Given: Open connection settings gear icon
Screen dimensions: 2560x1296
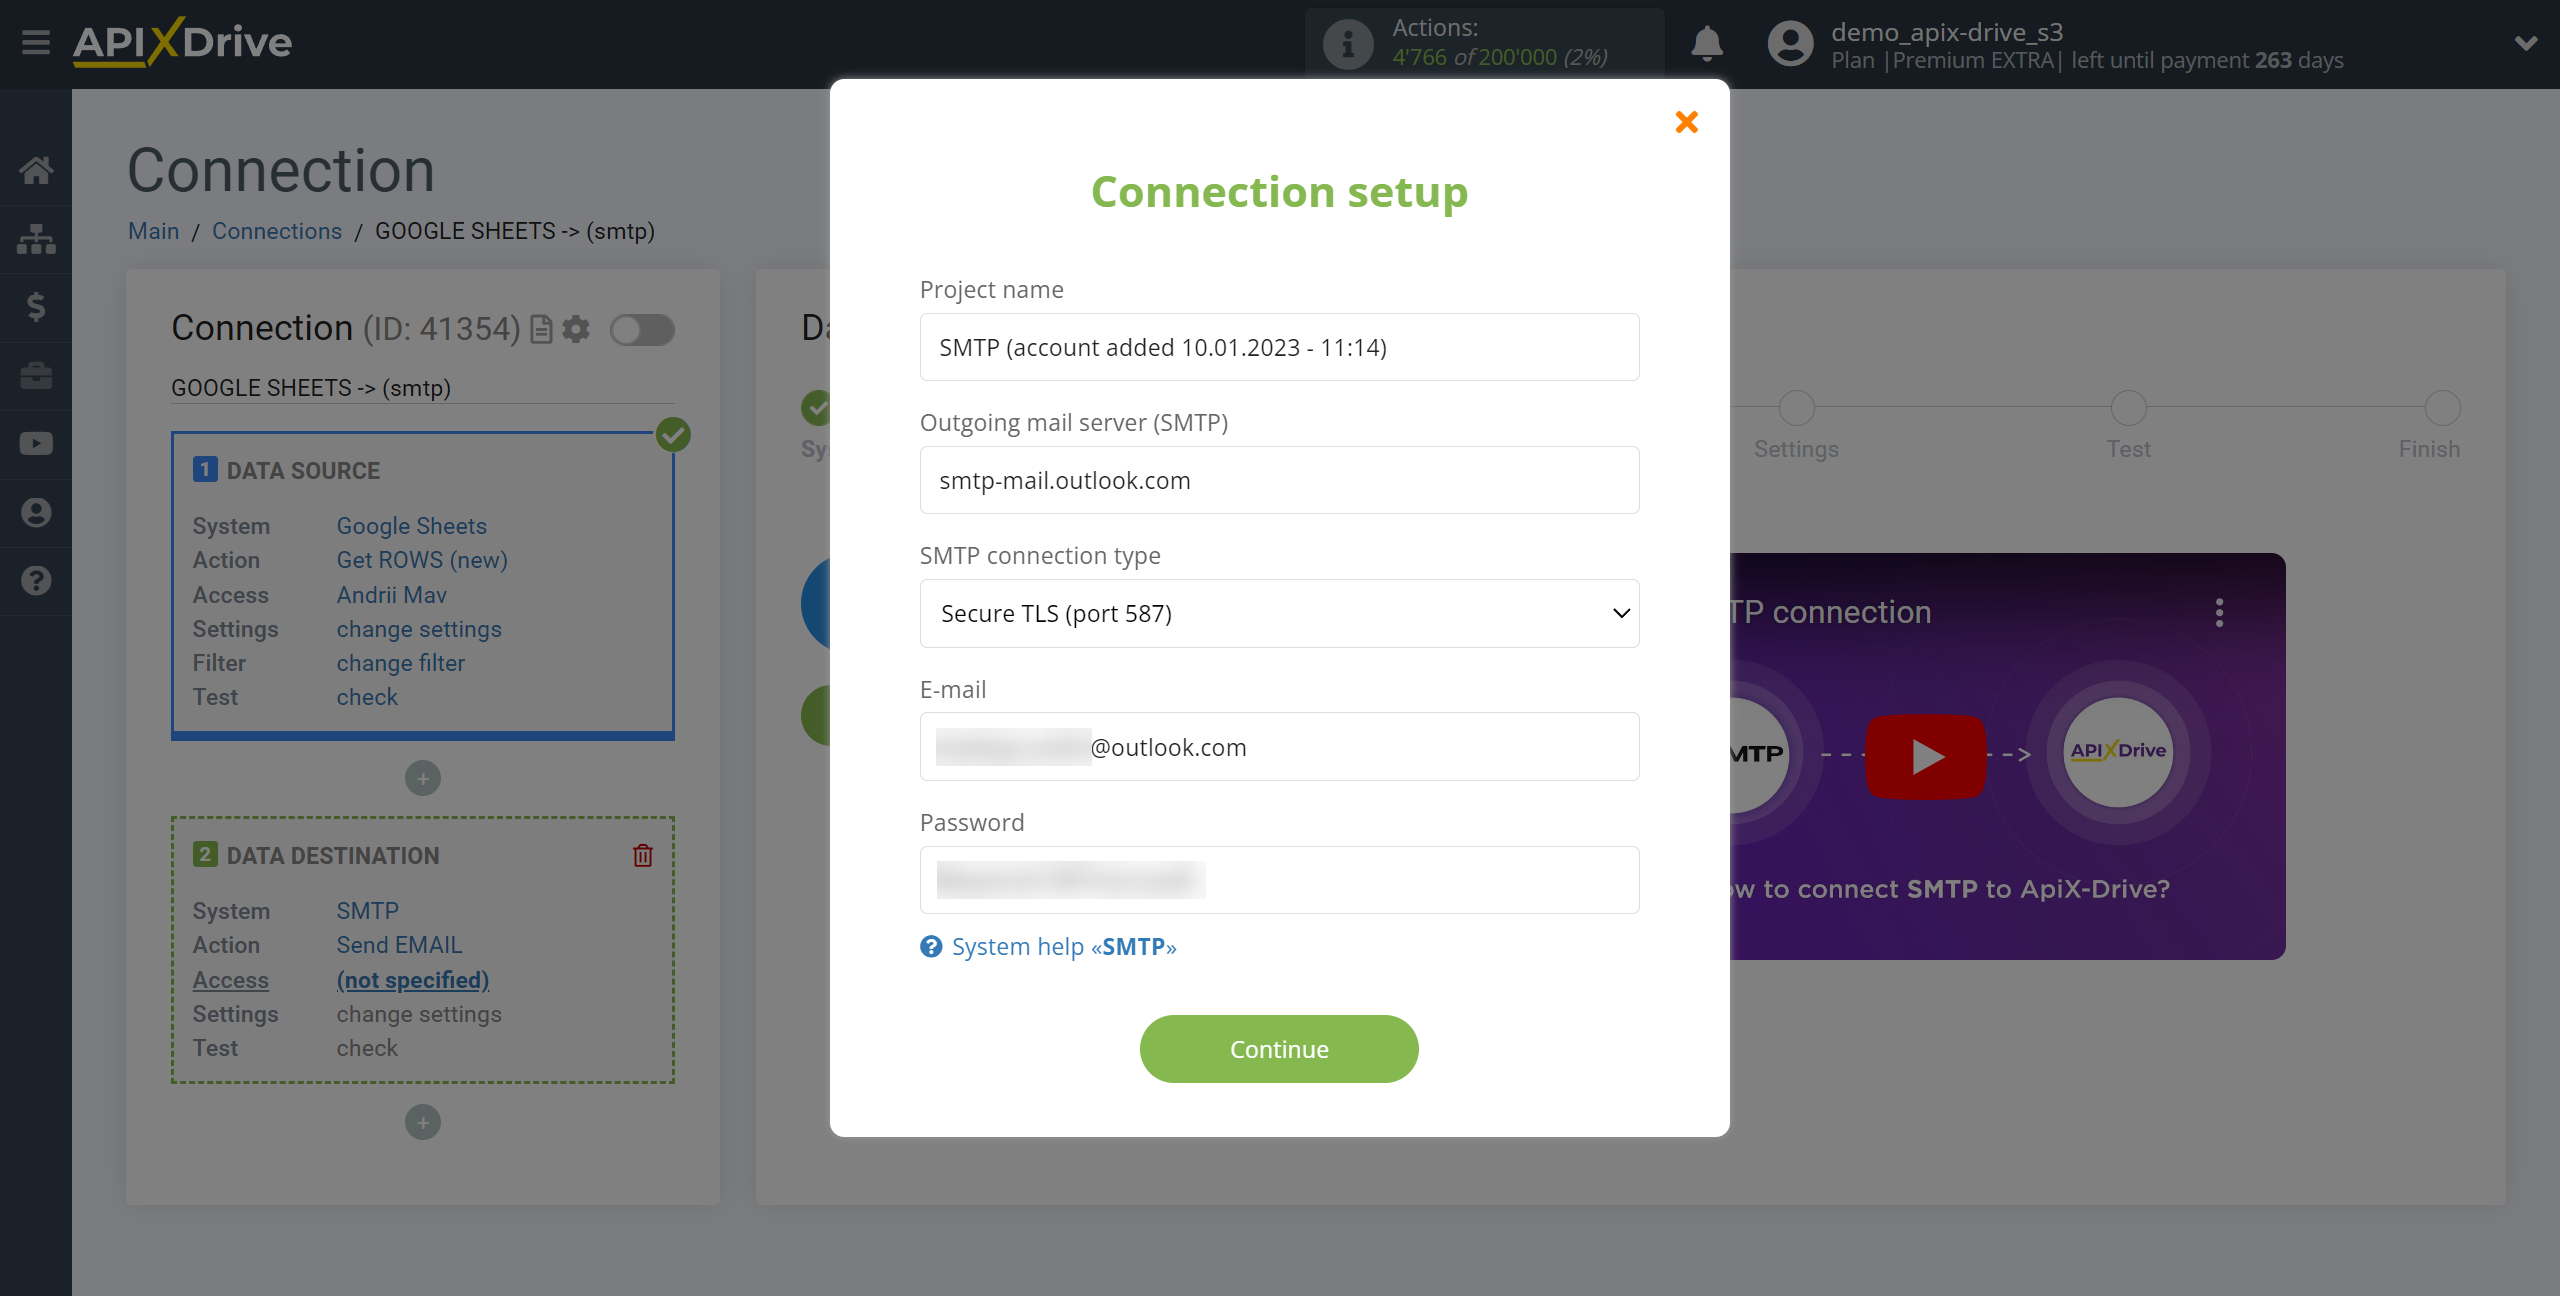Looking at the screenshot, I should click(x=575, y=329).
